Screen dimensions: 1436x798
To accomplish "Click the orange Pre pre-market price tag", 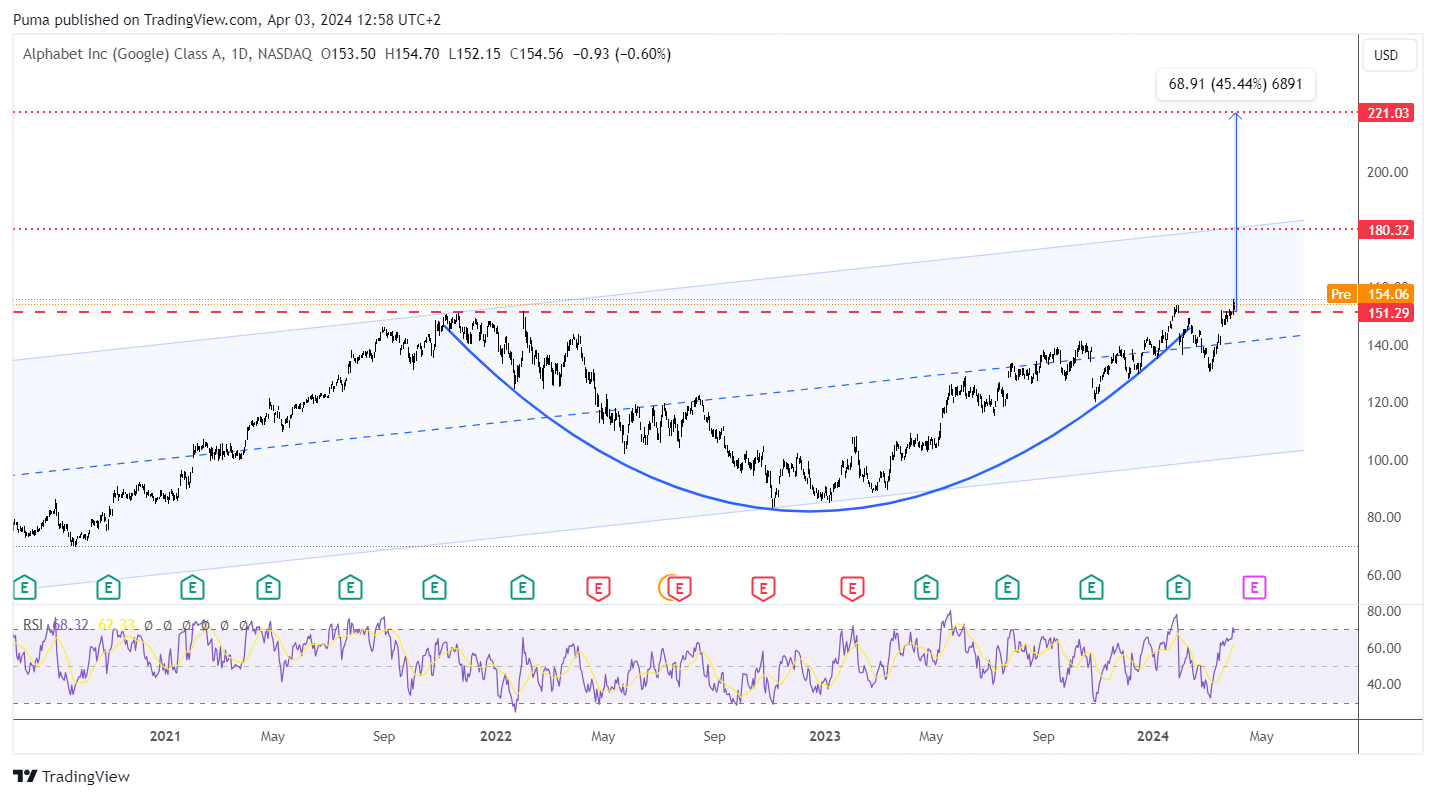I will click(x=1340, y=294).
